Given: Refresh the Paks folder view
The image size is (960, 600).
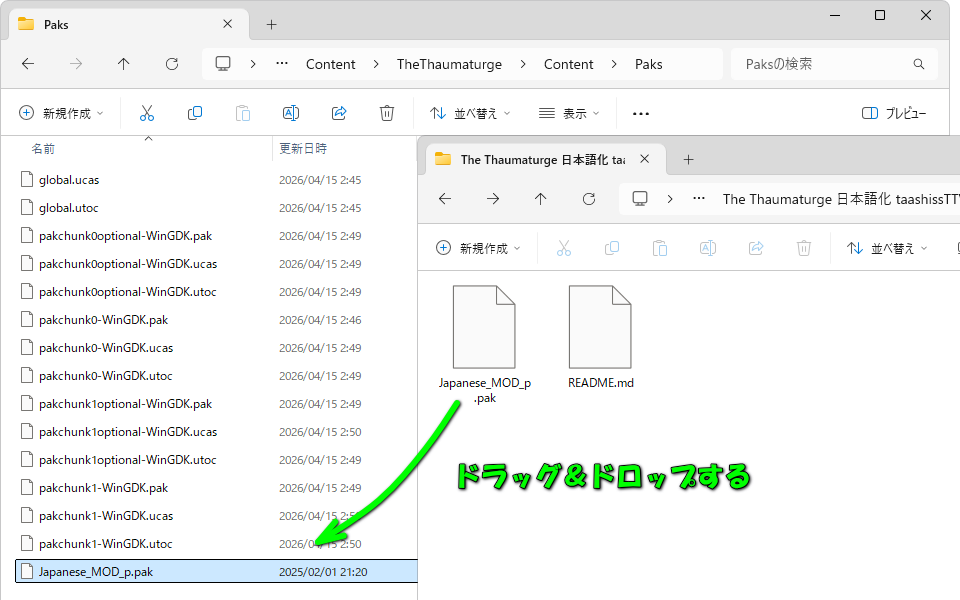Looking at the screenshot, I should click(x=171, y=63).
